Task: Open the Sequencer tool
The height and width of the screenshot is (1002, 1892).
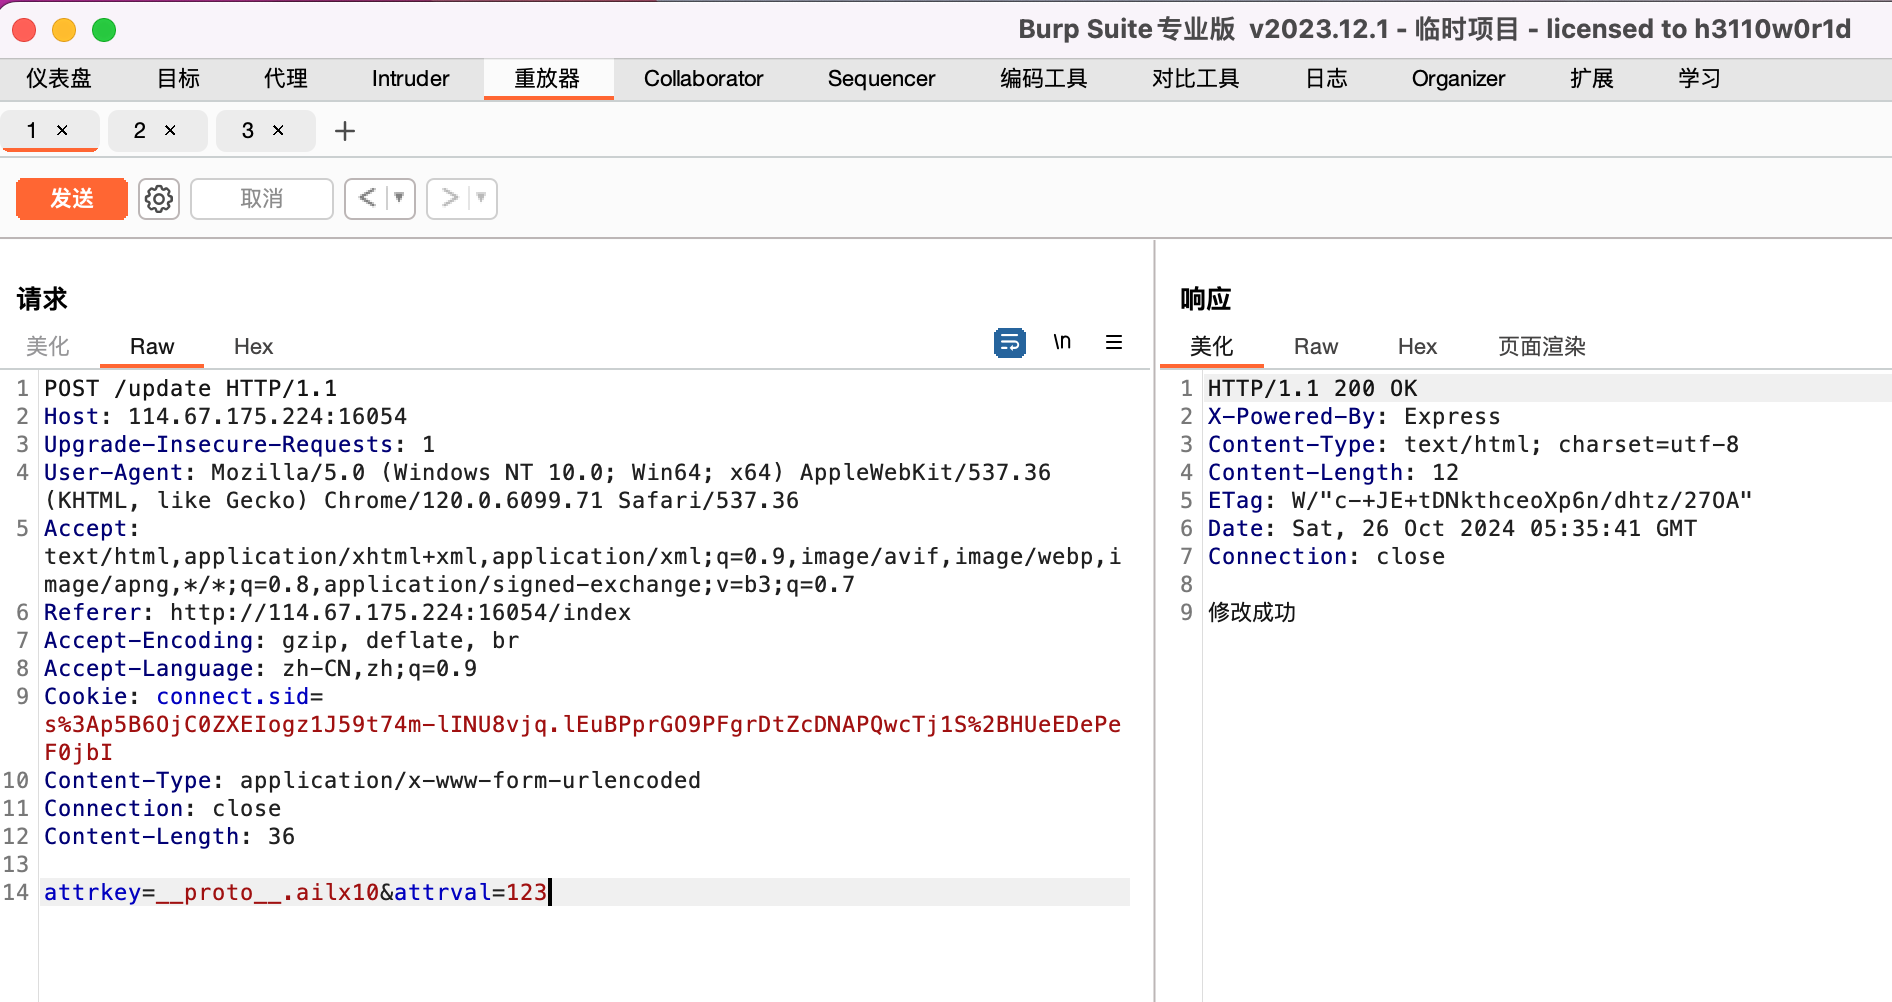Action: tap(881, 78)
